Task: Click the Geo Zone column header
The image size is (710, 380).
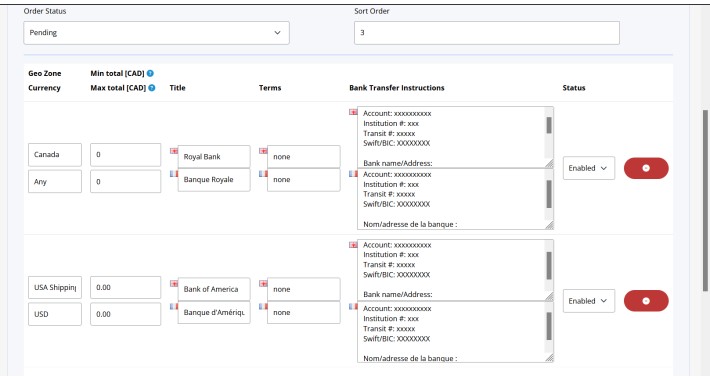Action: click(44, 73)
